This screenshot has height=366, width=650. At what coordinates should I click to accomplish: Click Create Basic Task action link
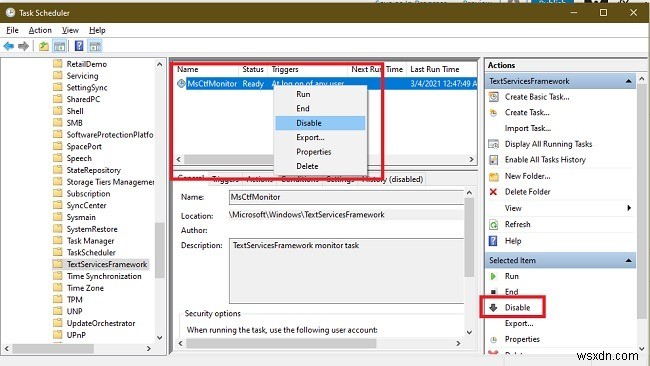click(x=537, y=97)
